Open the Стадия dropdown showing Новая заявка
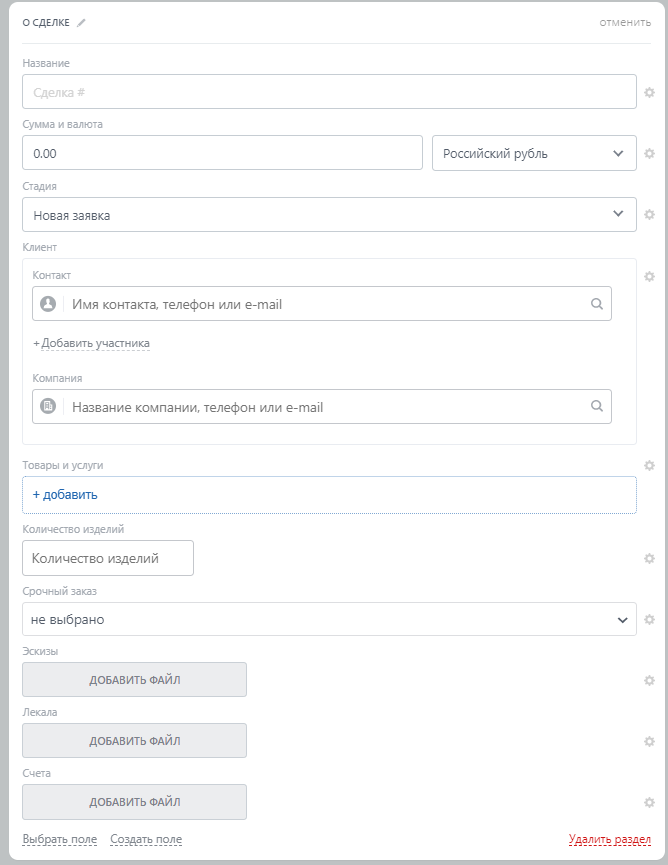 (328, 215)
